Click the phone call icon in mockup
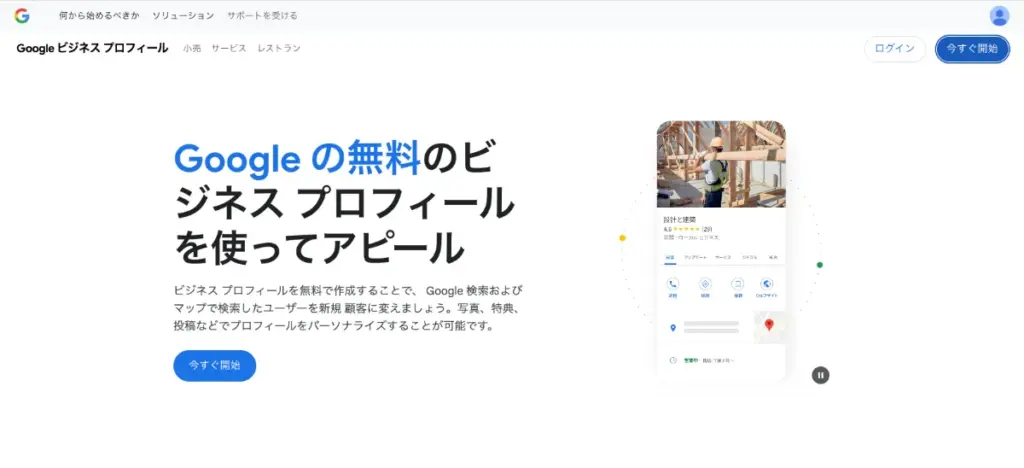 pos(673,285)
